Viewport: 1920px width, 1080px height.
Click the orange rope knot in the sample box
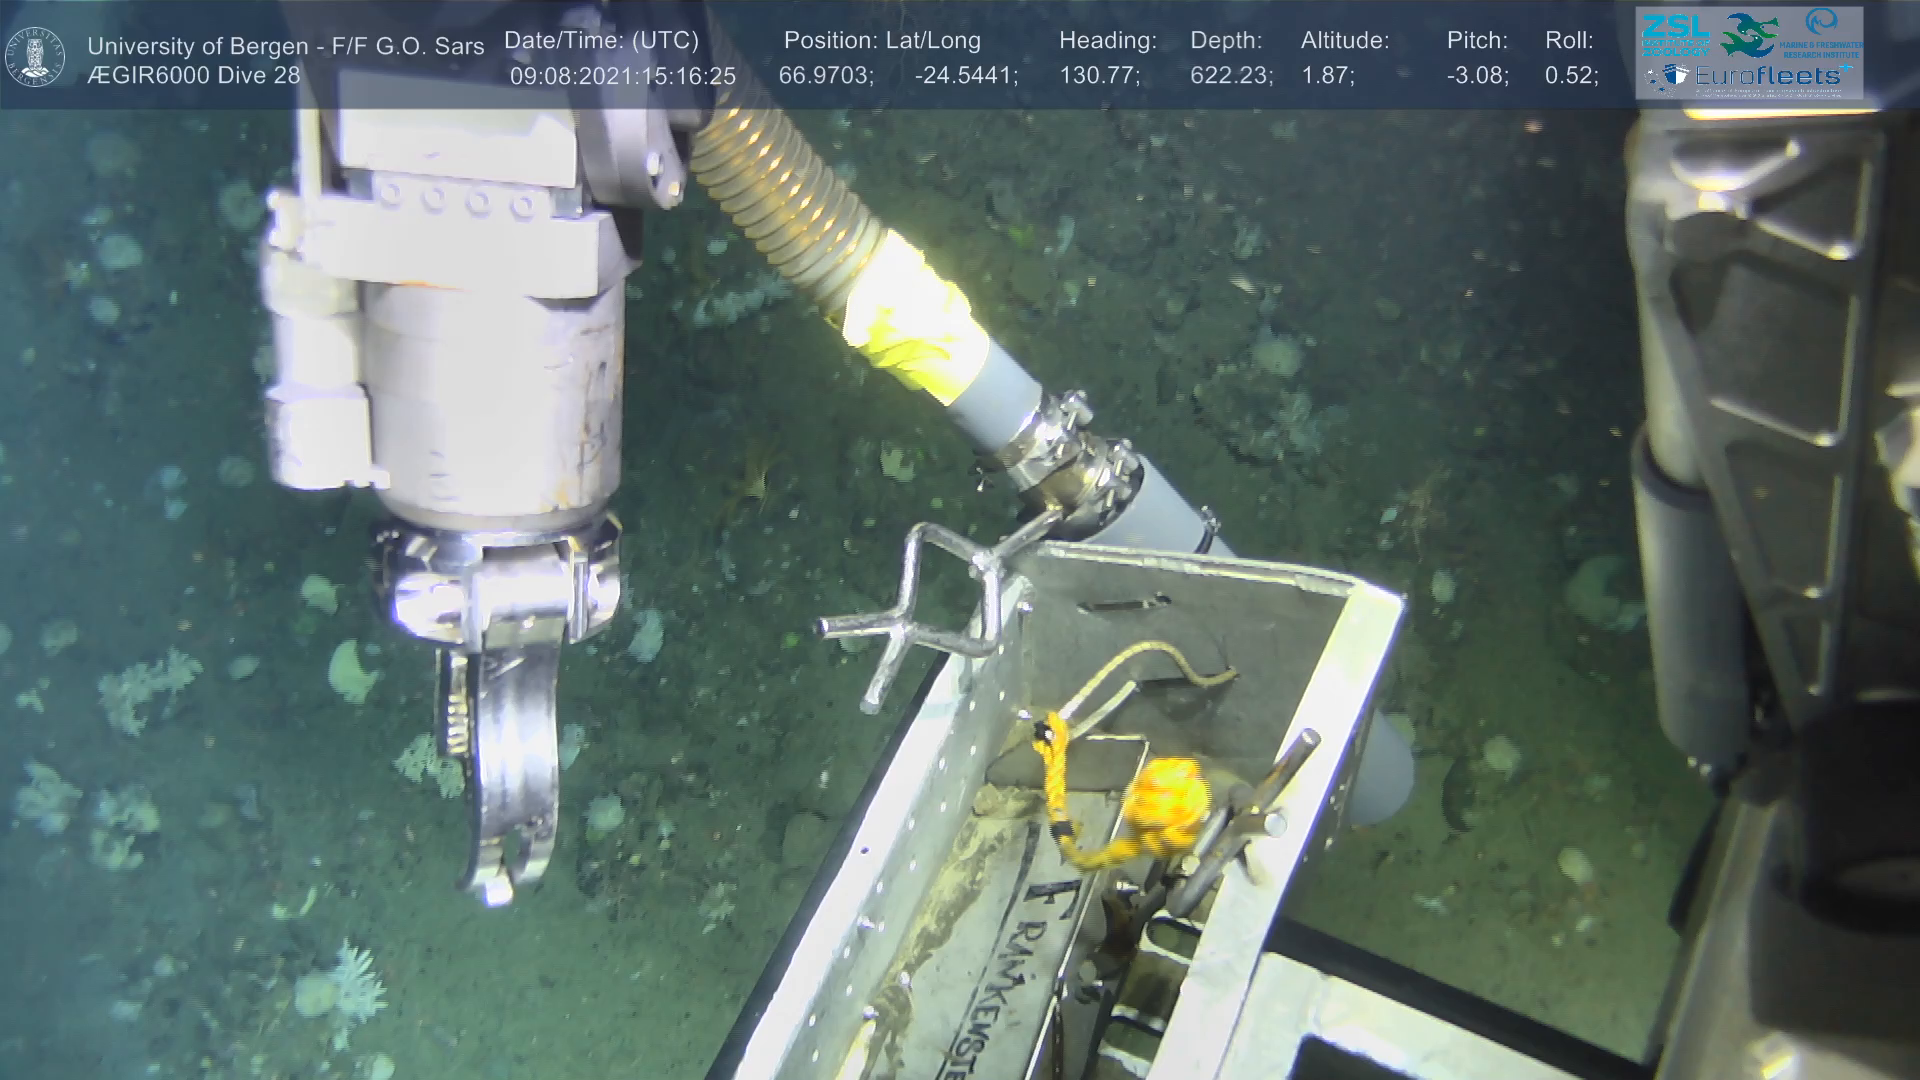(x=1167, y=792)
